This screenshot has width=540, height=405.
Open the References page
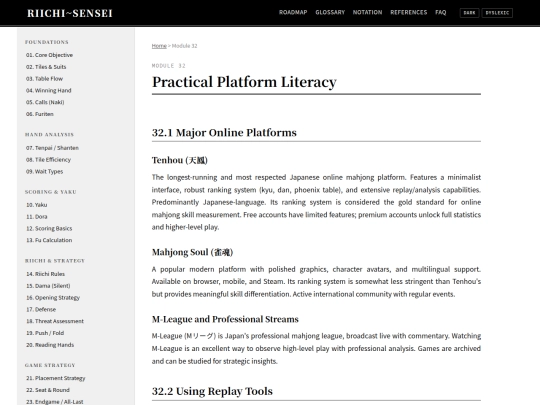(408, 12)
